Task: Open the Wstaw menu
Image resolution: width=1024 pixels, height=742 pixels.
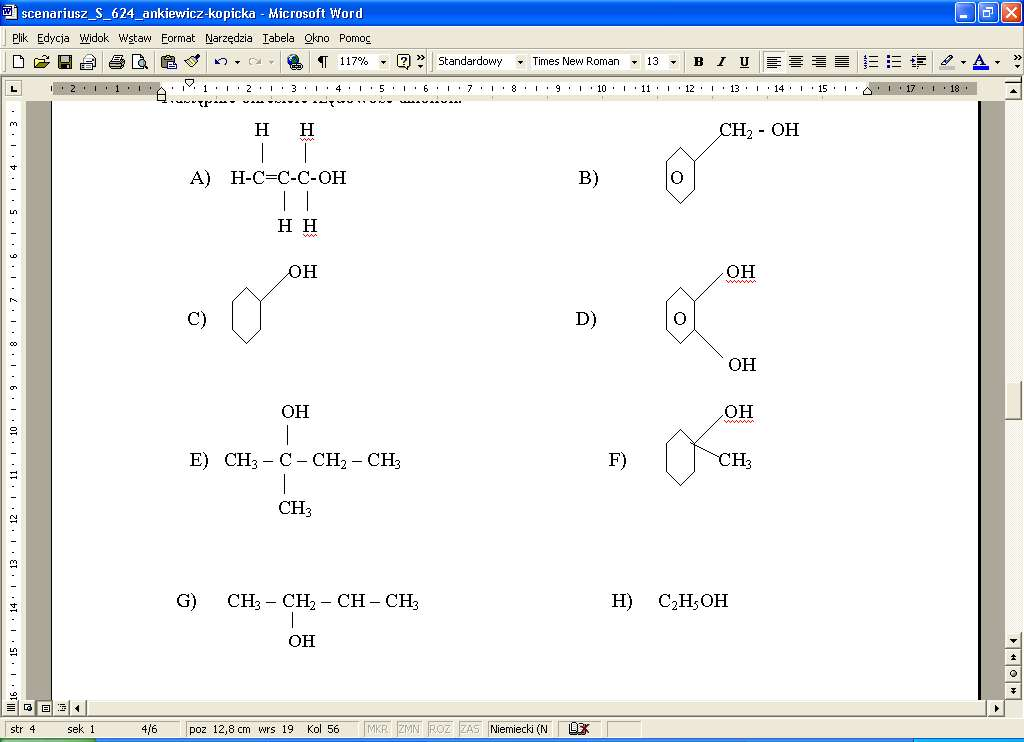Action: click(x=135, y=38)
